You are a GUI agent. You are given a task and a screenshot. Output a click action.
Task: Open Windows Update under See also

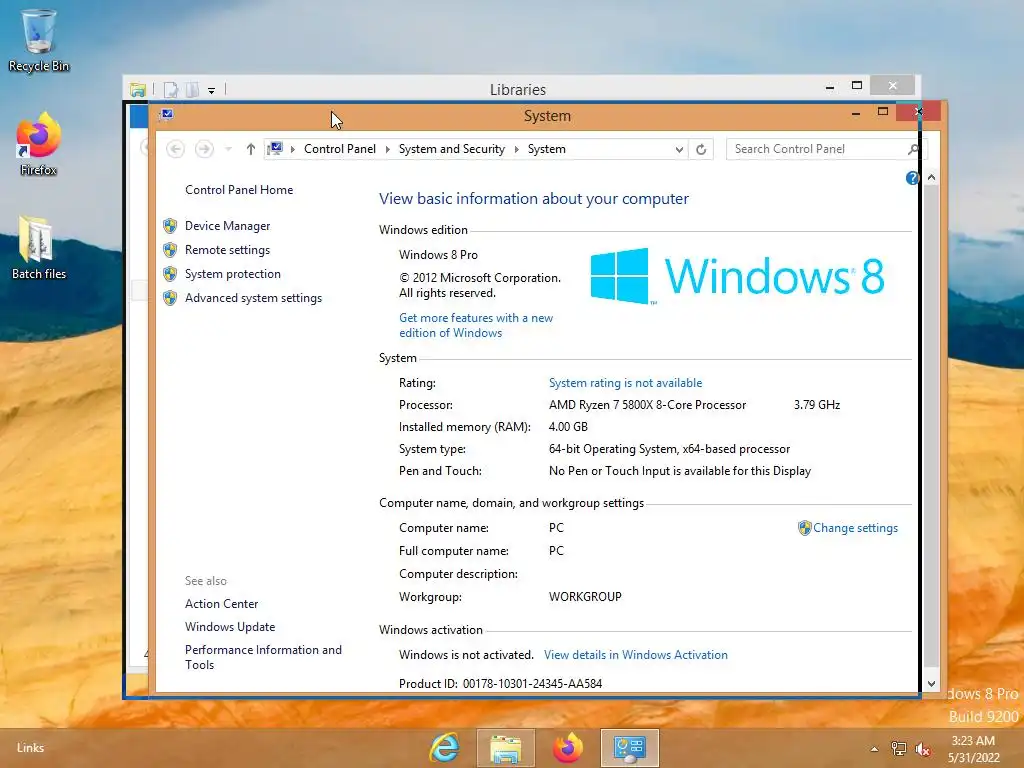[230, 627]
